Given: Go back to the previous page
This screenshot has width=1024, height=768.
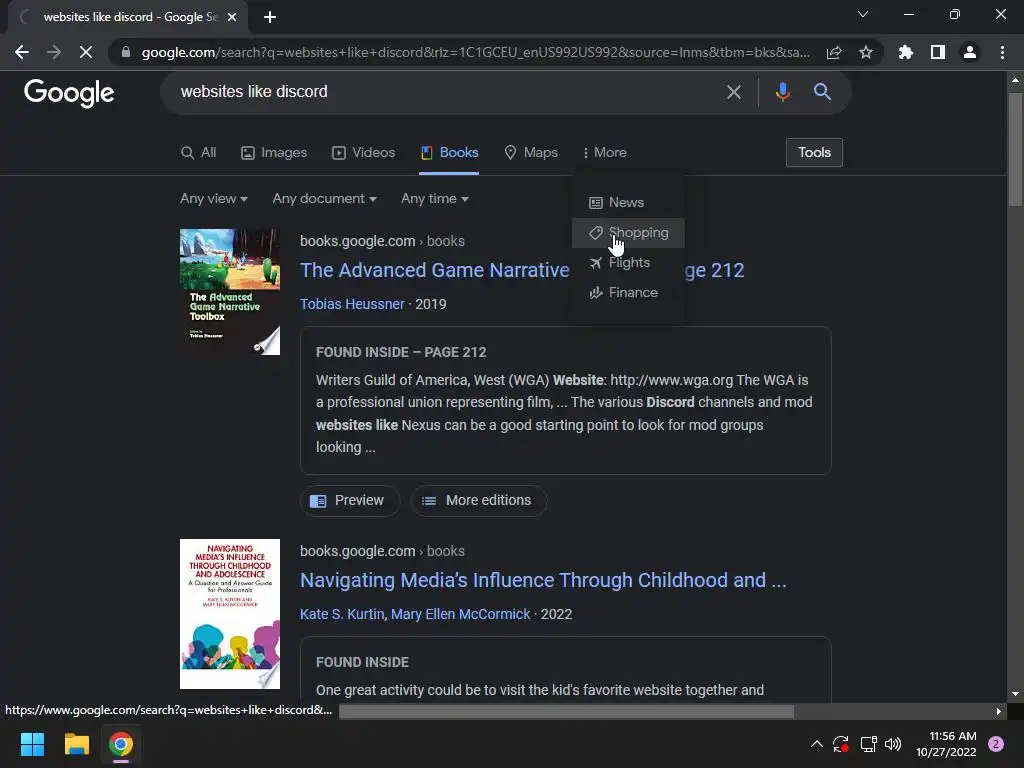Looking at the screenshot, I should 22,52.
